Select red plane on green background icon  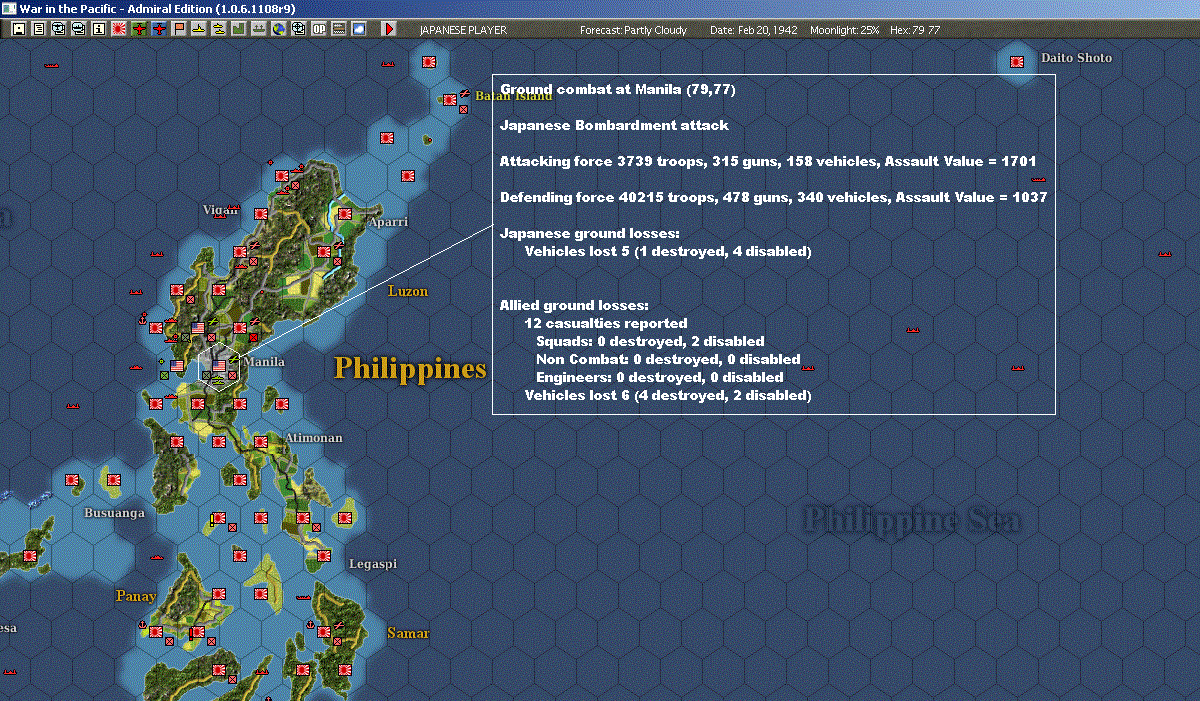139,29
